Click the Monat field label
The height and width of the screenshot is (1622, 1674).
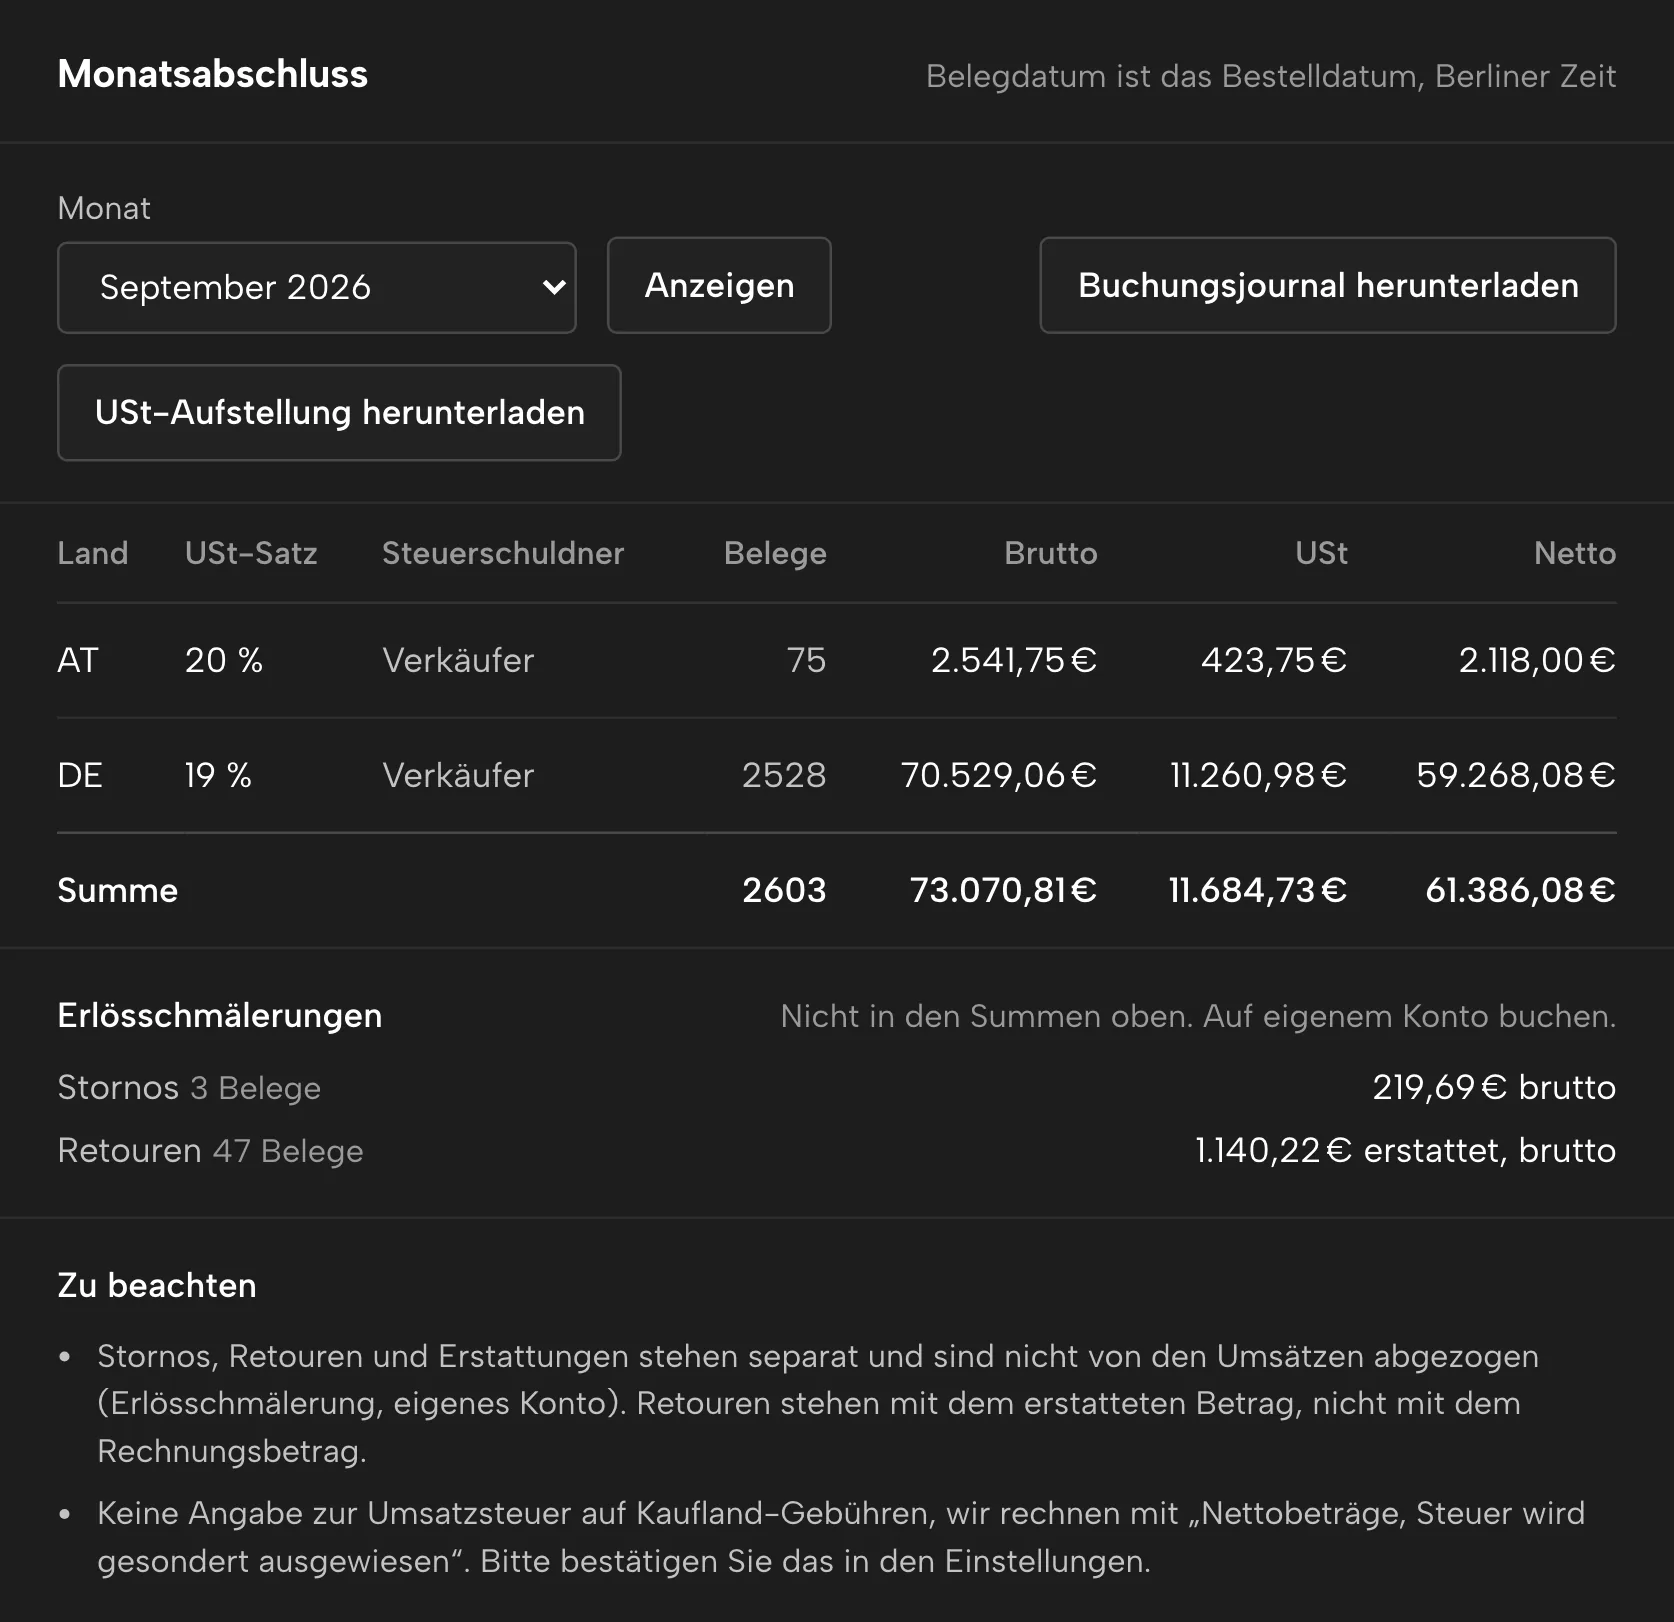pos(104,208)
